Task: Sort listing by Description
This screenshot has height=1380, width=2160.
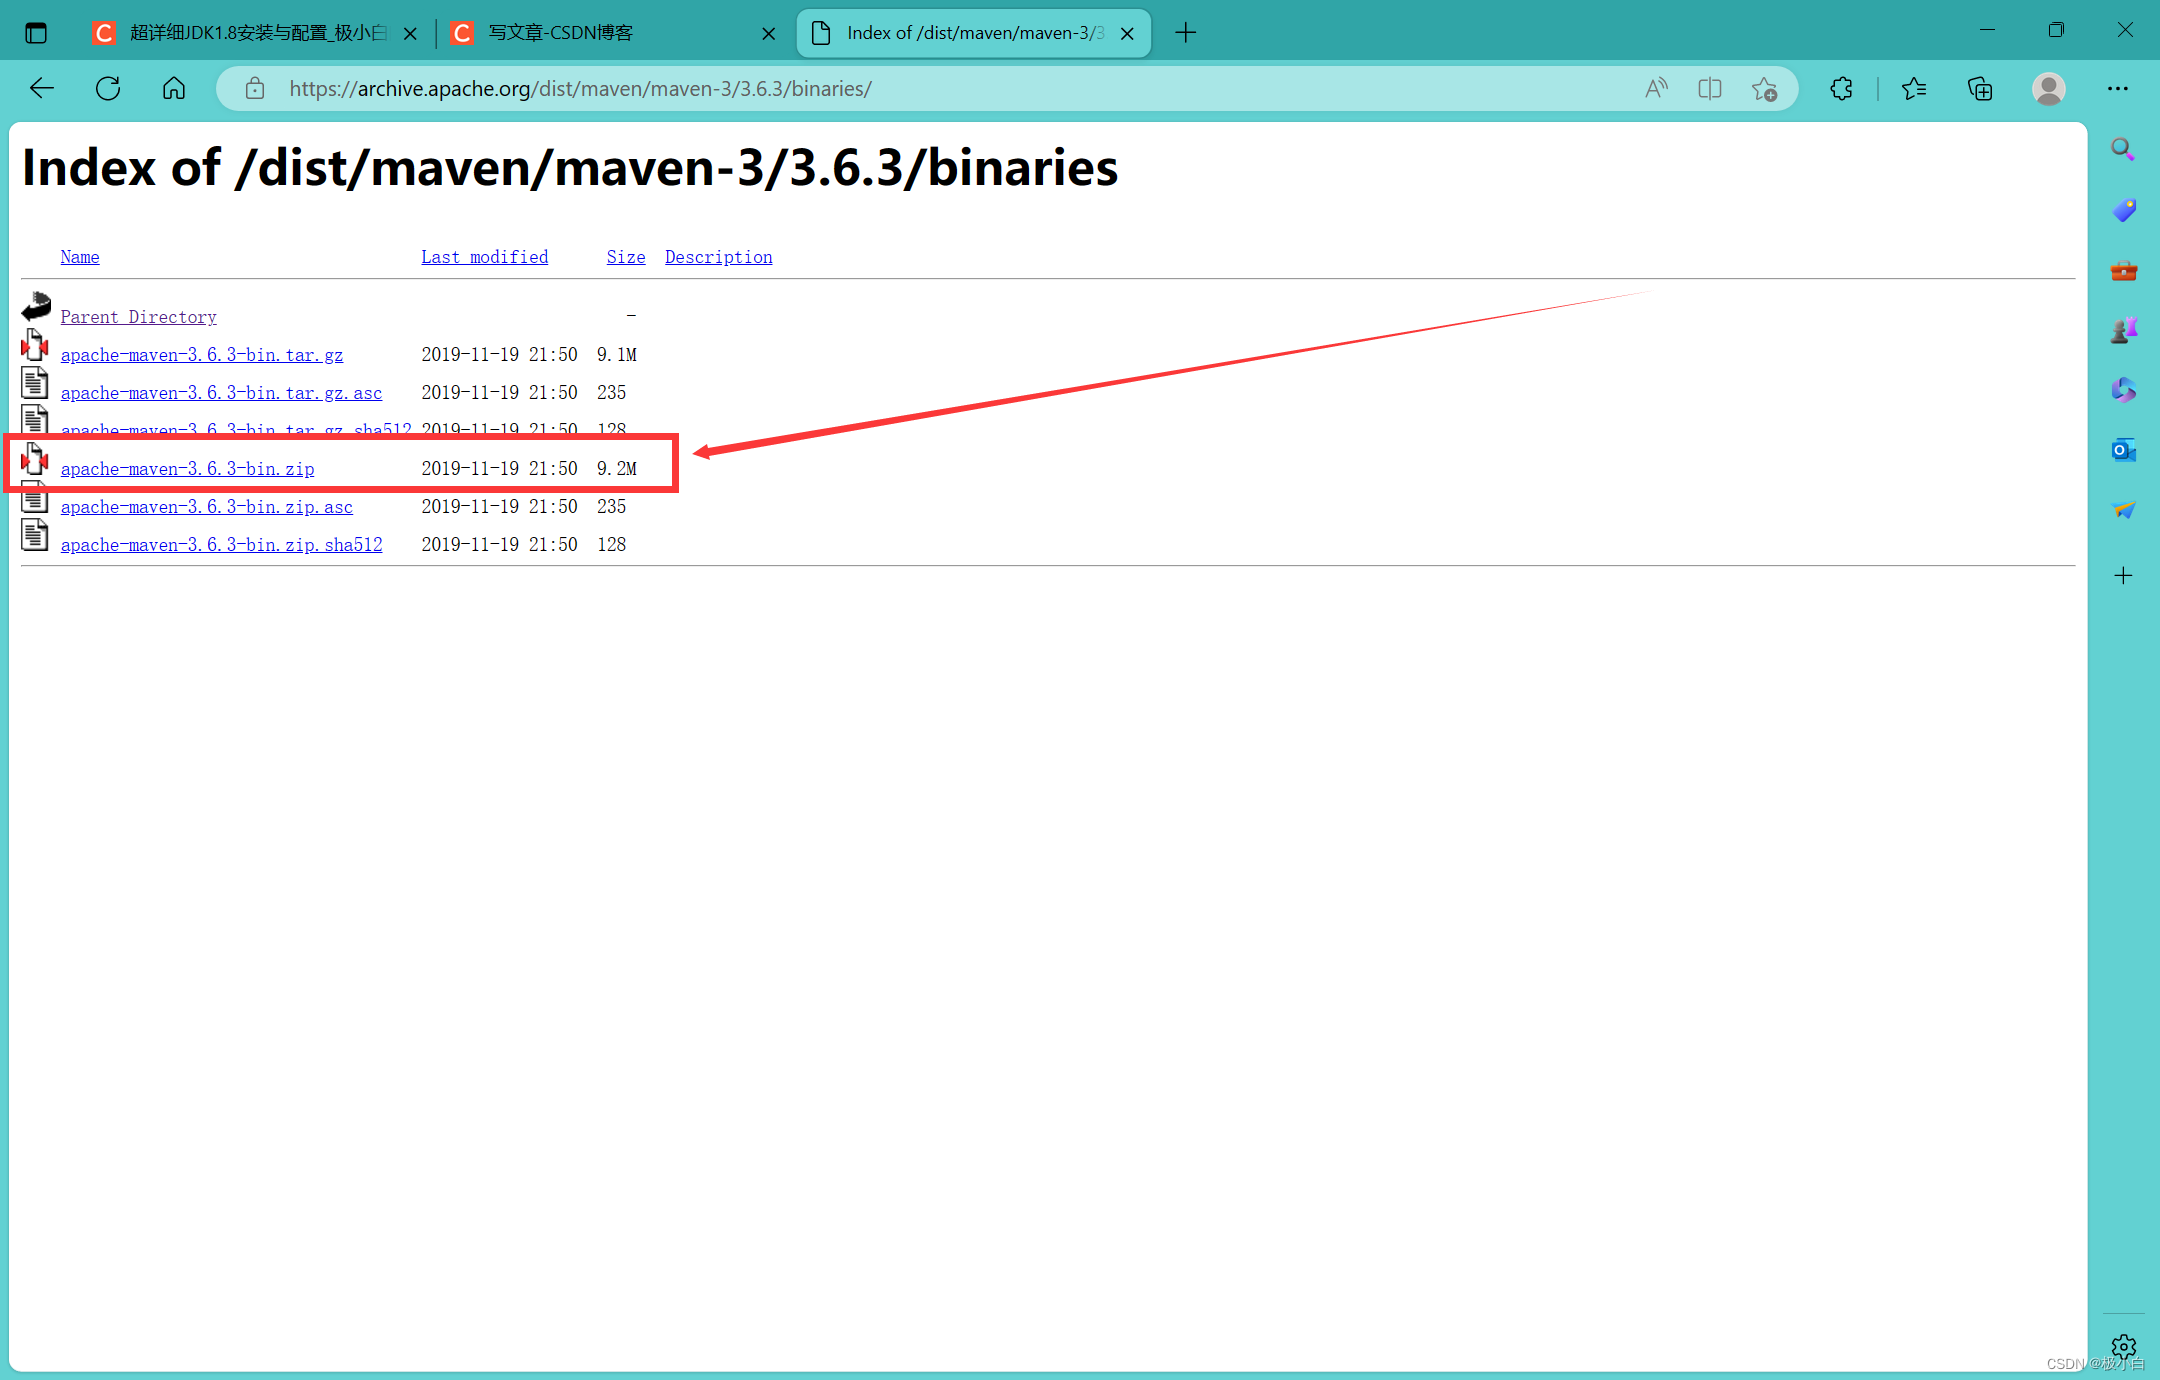Action: pyautogui.click(x=718, y=257)
